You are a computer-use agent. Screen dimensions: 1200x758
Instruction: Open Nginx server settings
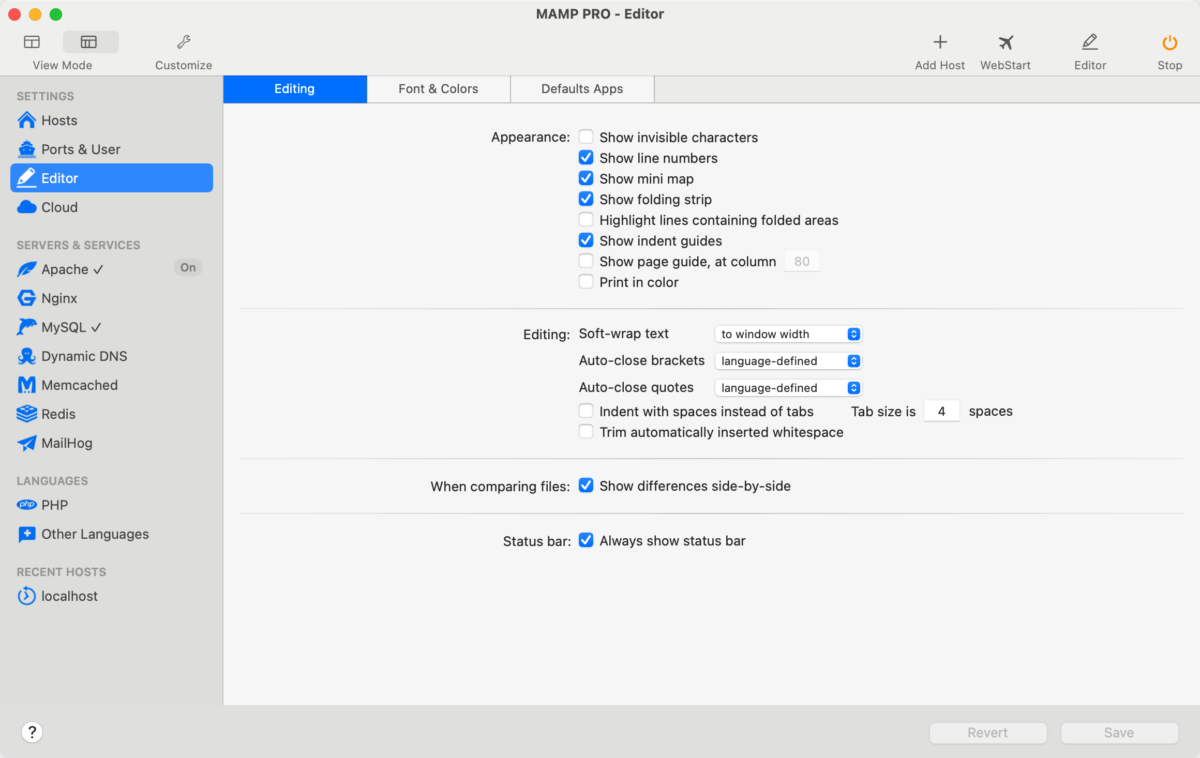click(x=111, y=298)
